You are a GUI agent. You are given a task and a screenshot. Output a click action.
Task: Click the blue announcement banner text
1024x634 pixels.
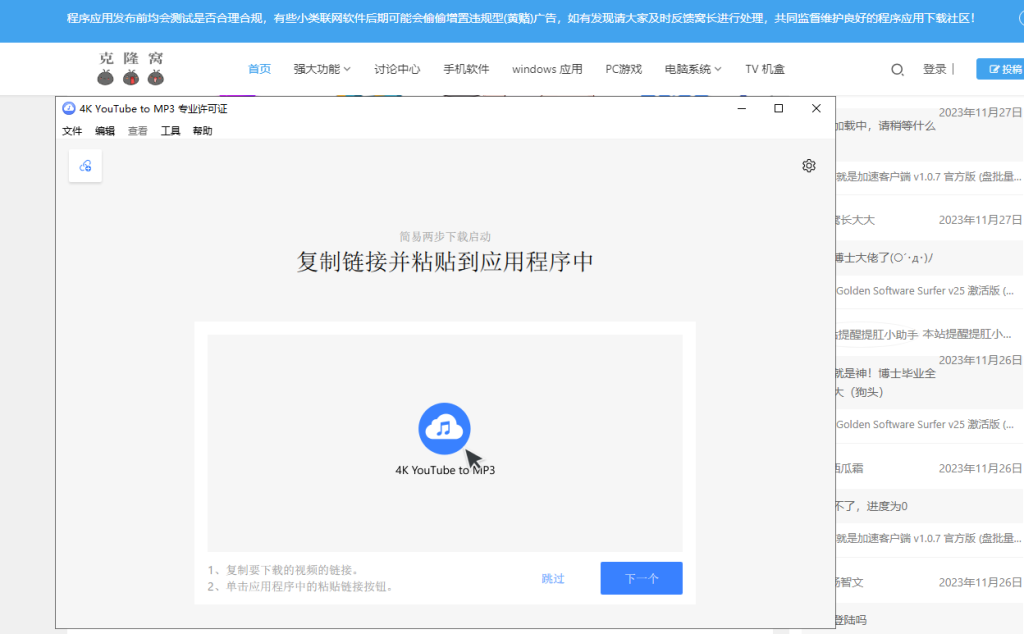tap(520, 18)
